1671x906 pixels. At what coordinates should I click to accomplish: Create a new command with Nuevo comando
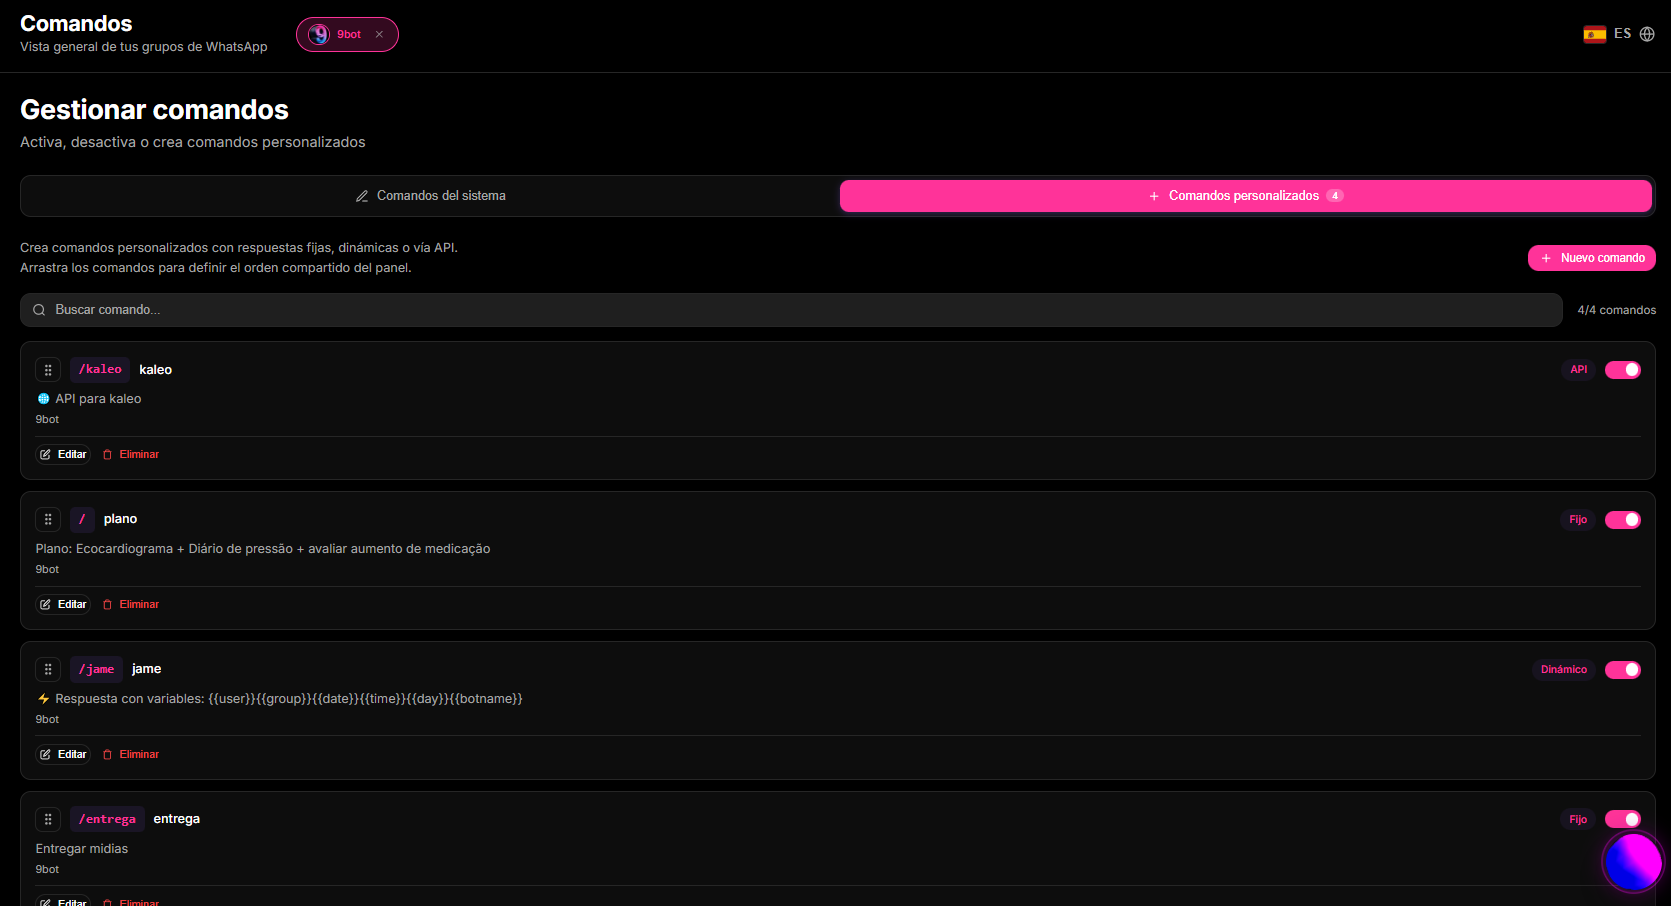(x=1591, y=258)
